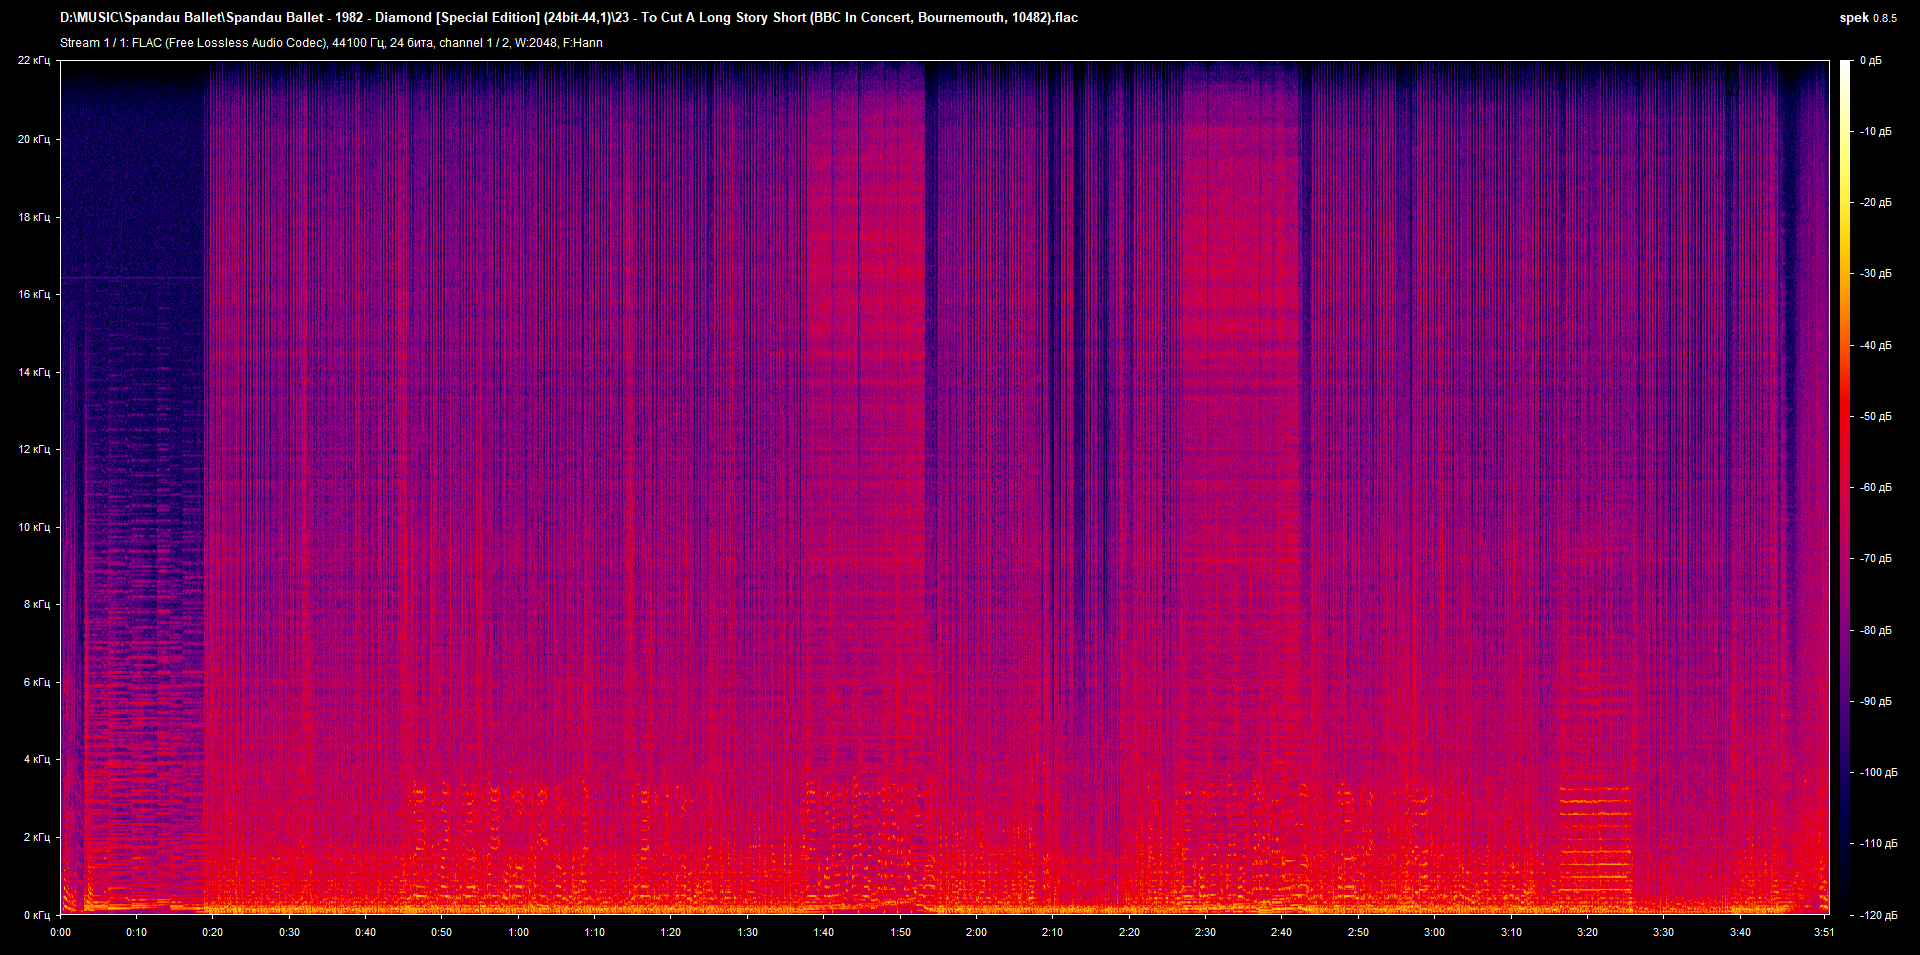
Task: Select the 10 kHz frequency axis label
Action: [x=34, y=527]
